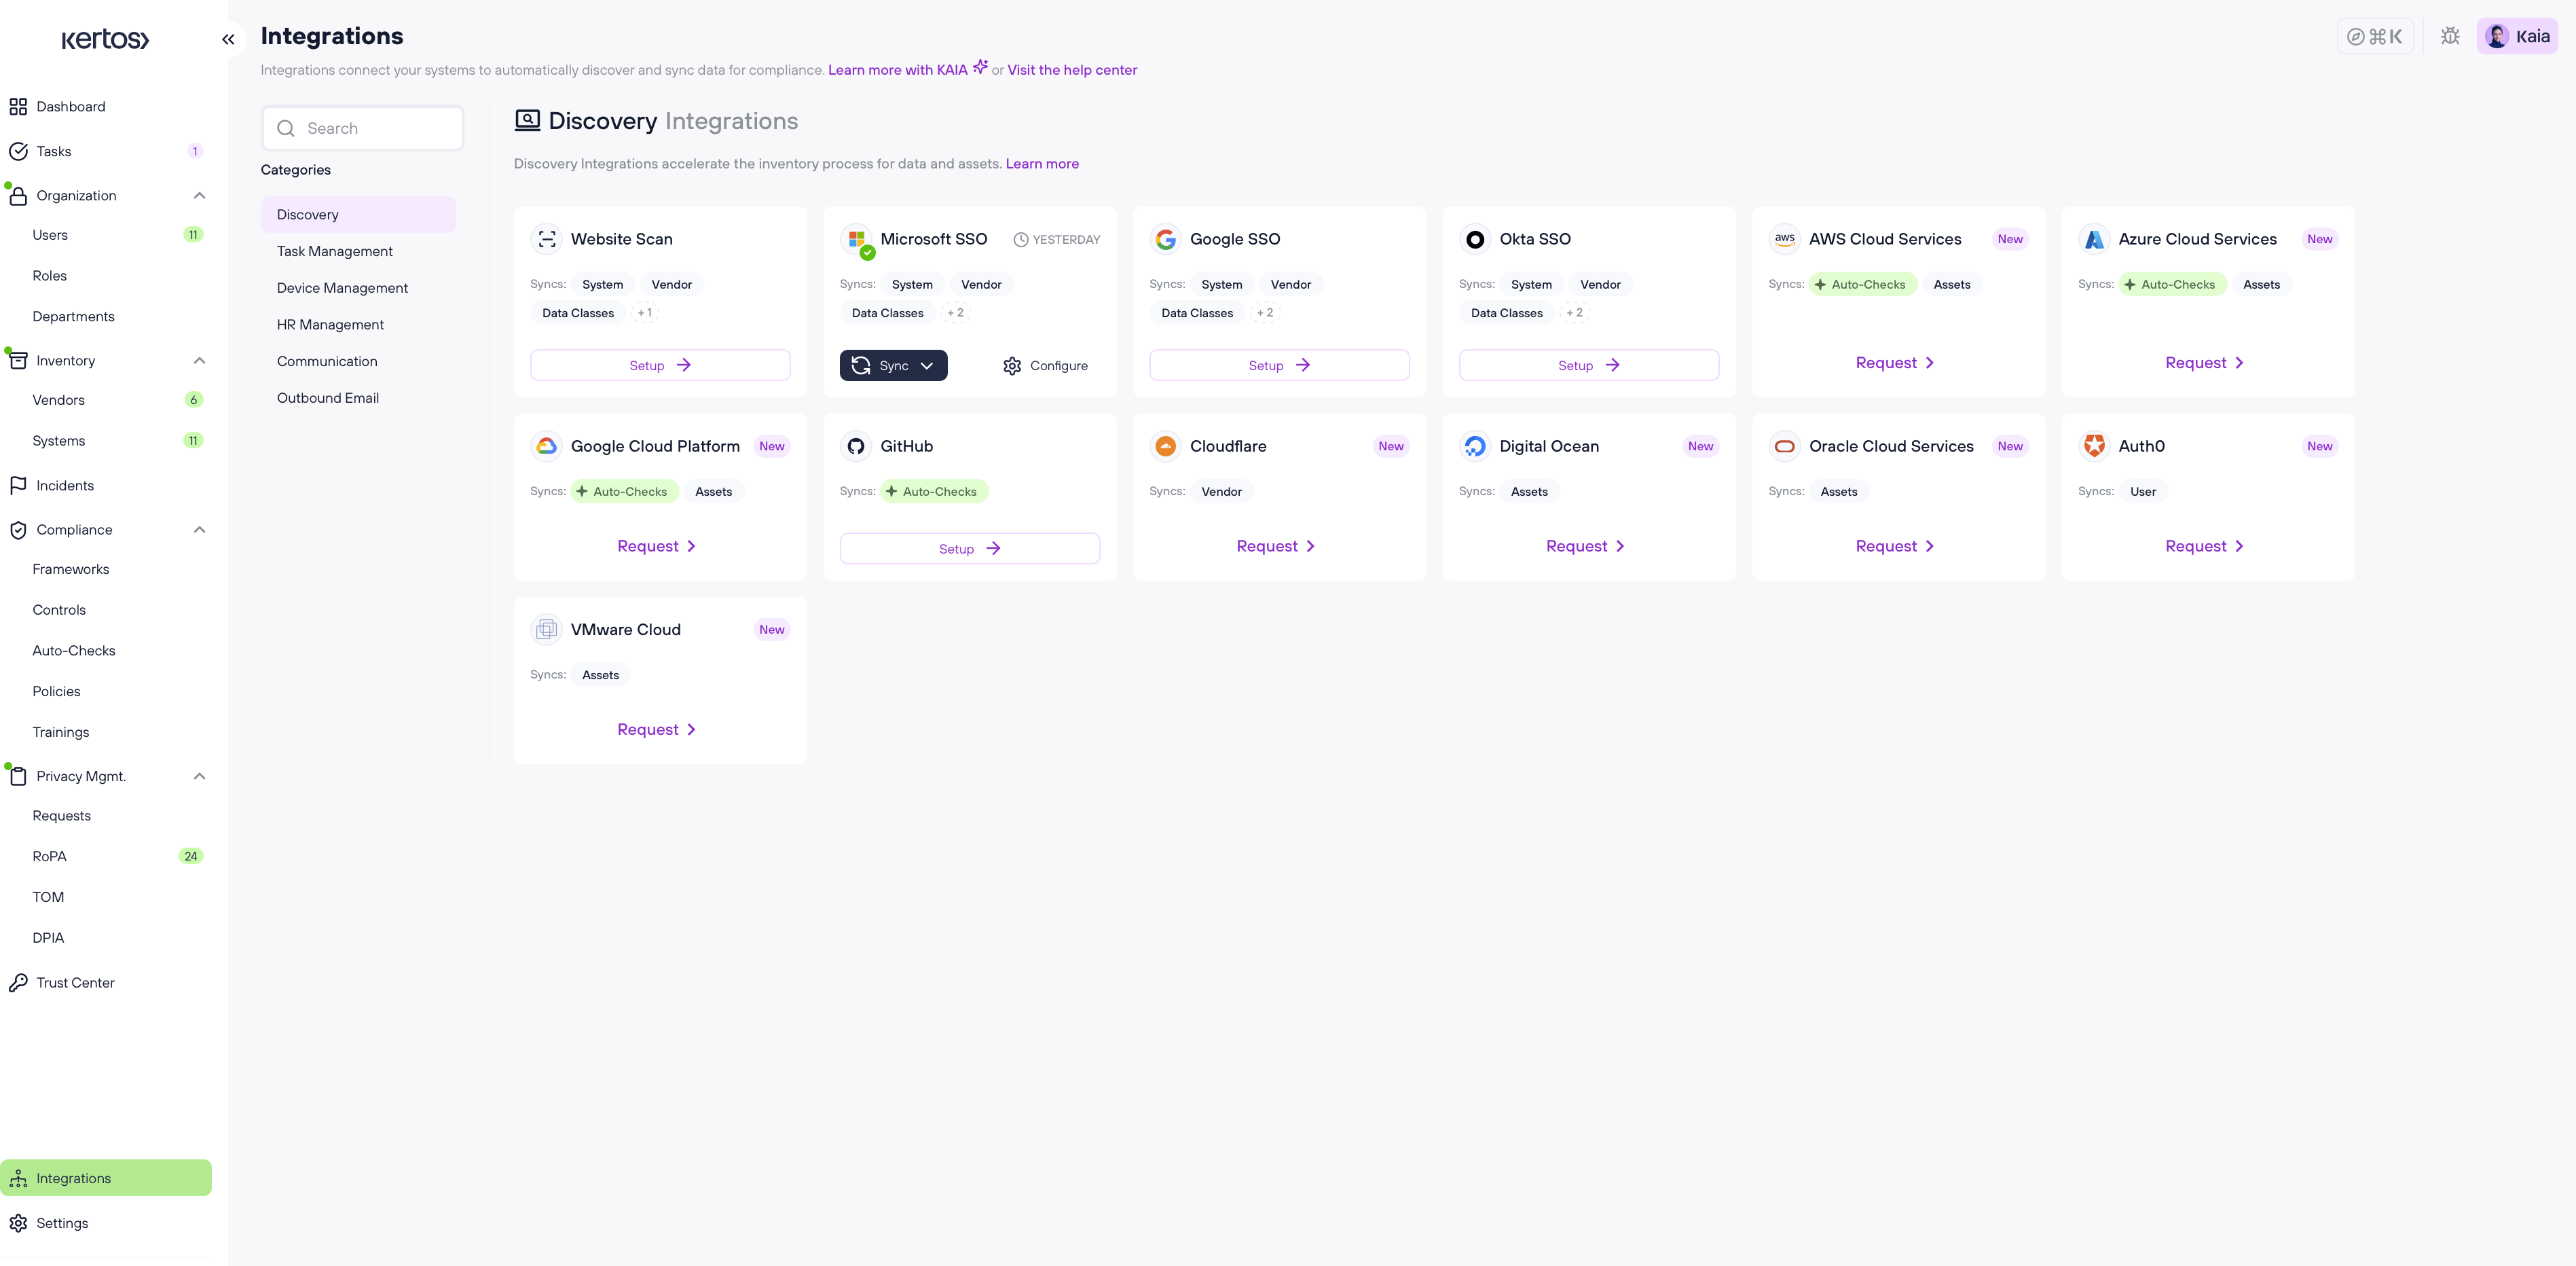Click Setup on the GitHub card
2576x1266 pixels.
click(970, 548)
